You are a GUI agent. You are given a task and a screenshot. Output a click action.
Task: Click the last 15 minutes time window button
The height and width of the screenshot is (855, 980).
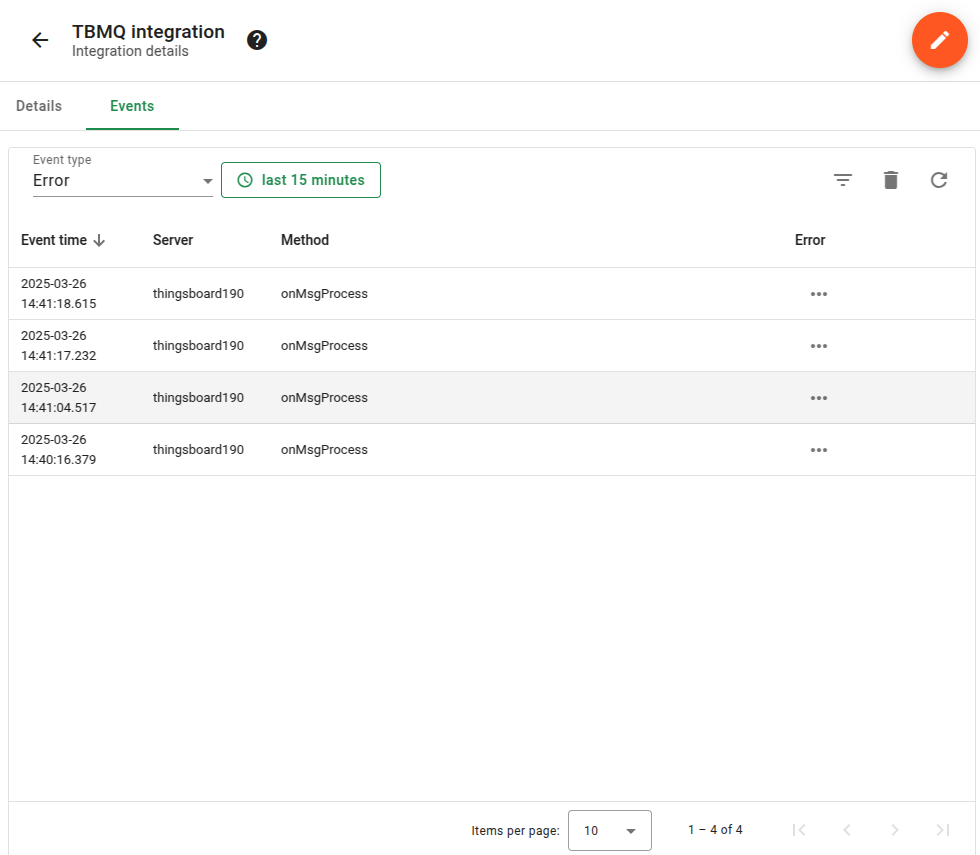tap(301, 180)
